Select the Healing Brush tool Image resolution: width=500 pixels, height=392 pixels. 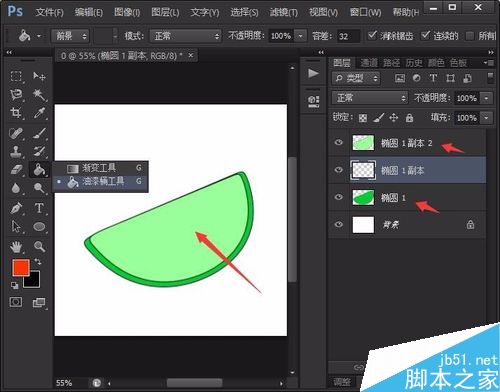coord(16,133)
